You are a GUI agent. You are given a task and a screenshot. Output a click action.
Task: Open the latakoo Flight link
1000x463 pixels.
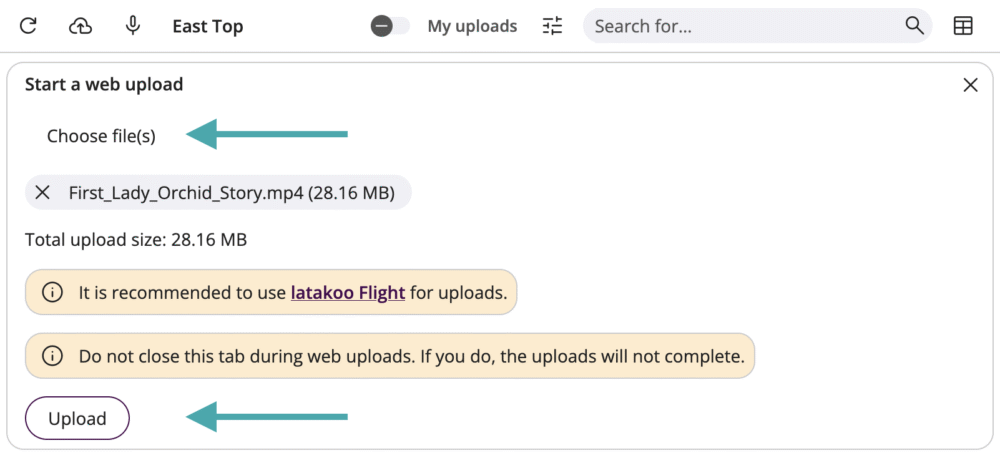tap(348, 293)
